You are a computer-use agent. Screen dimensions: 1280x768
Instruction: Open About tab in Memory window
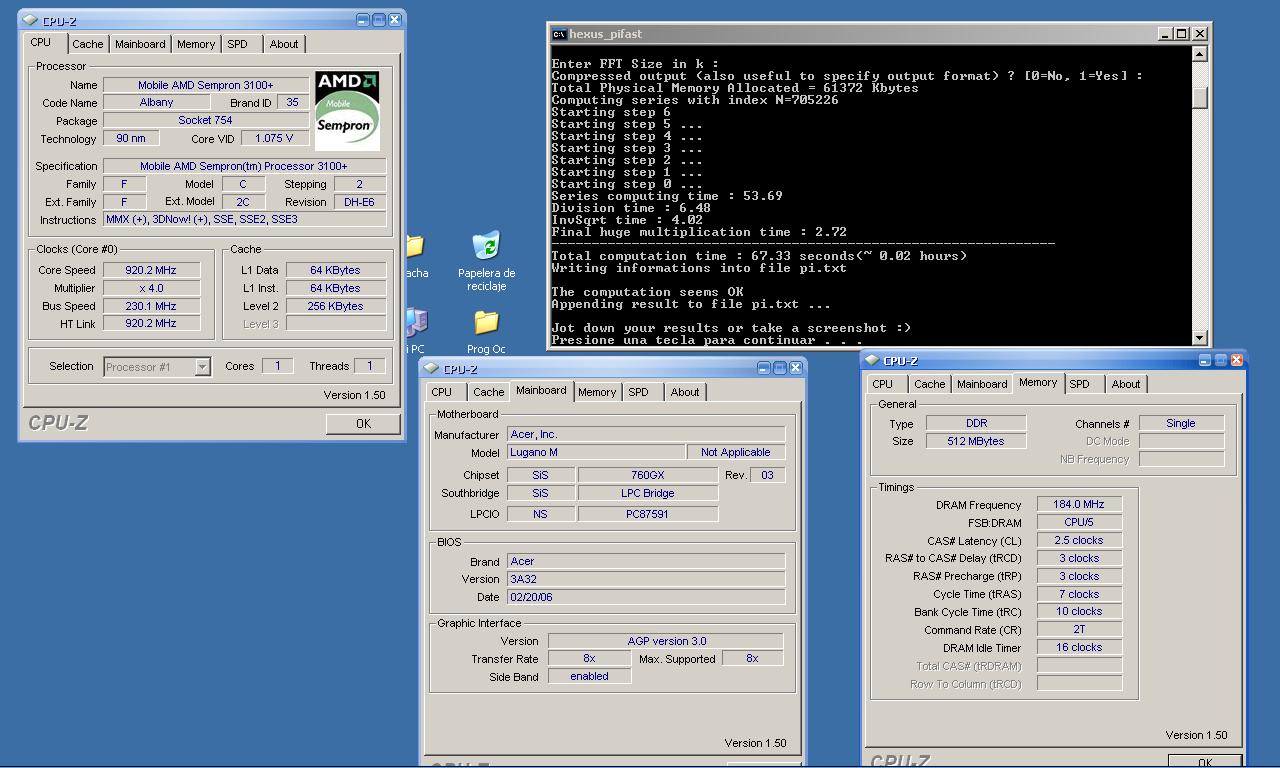(1126, 384)
